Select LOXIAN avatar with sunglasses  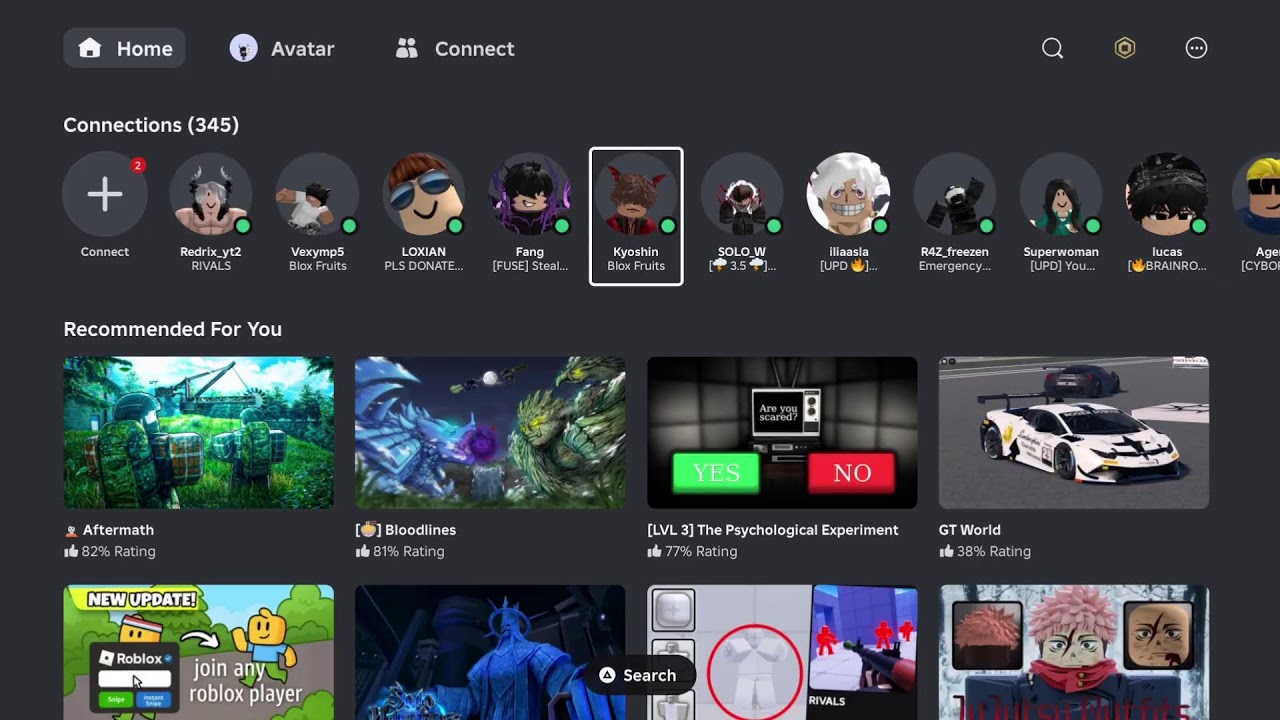click(424, 194)
